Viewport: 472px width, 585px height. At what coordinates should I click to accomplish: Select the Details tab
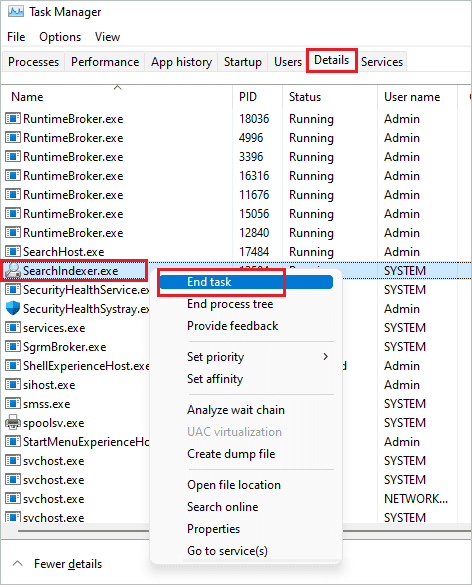332,60
